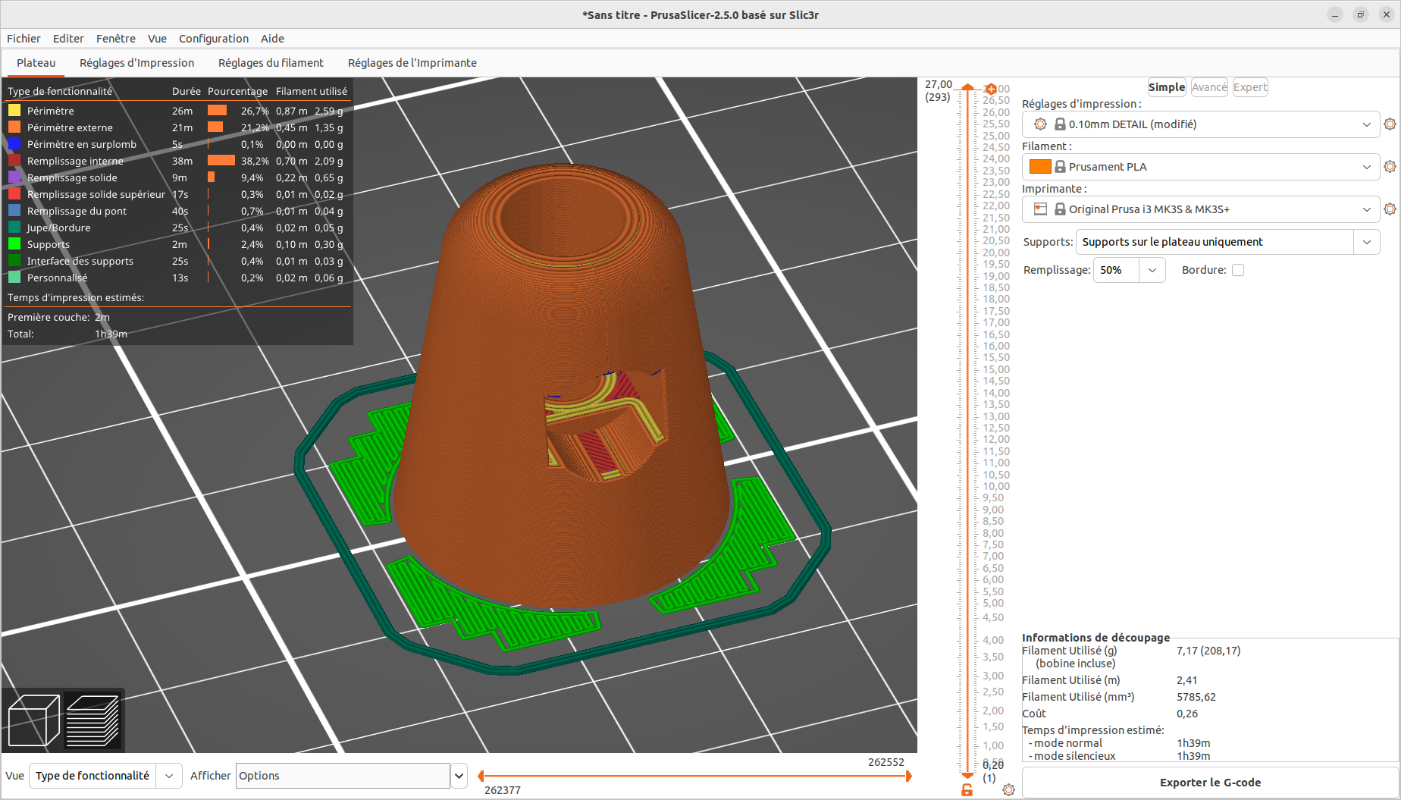The height and width of the screenshot is (800, 1401).
Task: Click the gear icon beside the printer preset
Action: (1389, 210)
